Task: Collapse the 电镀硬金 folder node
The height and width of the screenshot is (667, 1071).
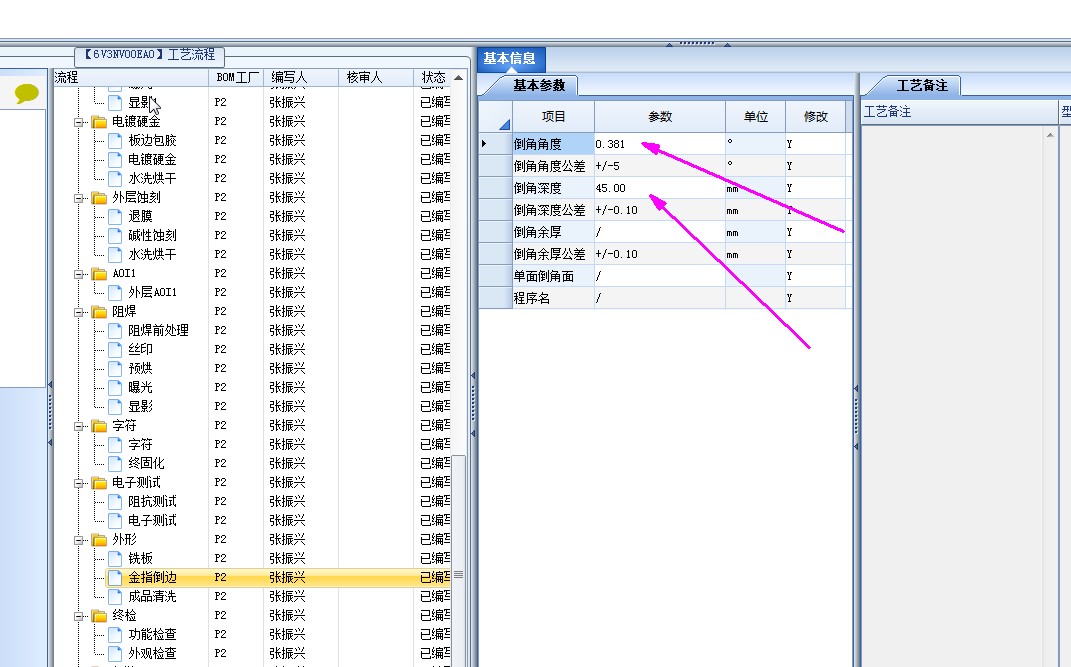Action: 79,122
